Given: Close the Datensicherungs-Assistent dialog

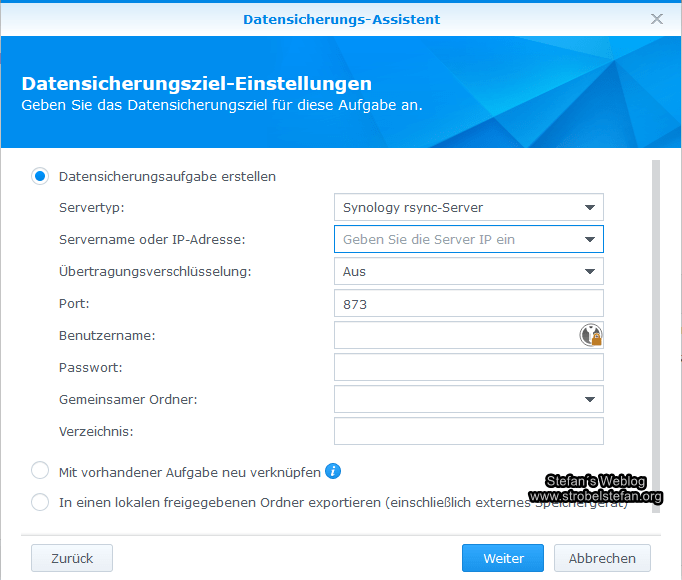Looking at the screenshot, I should [x=657, y=19].
